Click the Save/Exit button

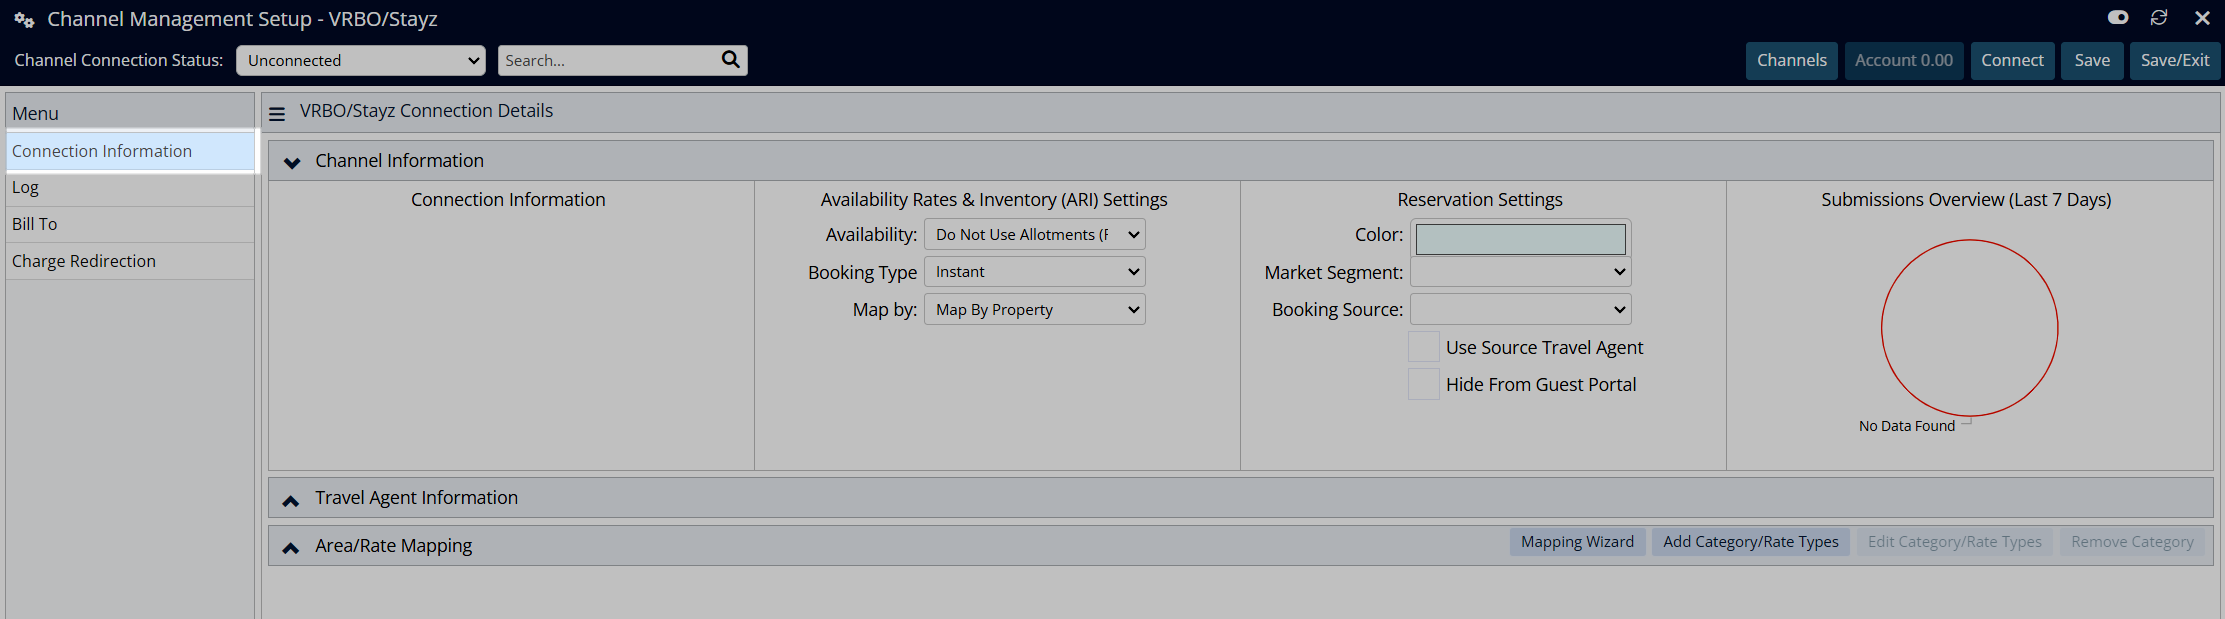coord(2175,60)
